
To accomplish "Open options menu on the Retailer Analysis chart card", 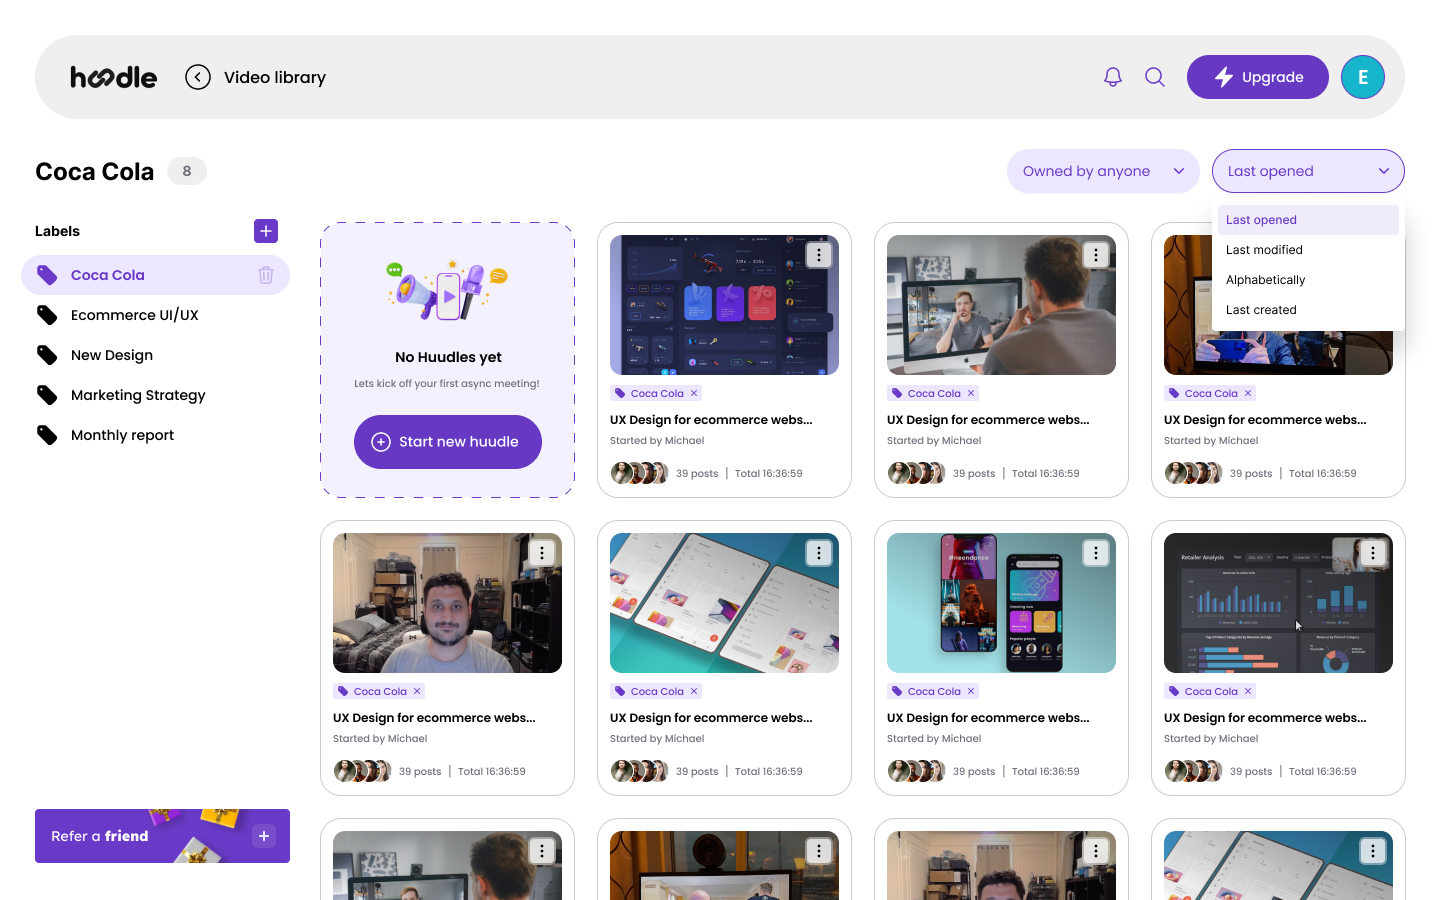I will coord(1373,553).
